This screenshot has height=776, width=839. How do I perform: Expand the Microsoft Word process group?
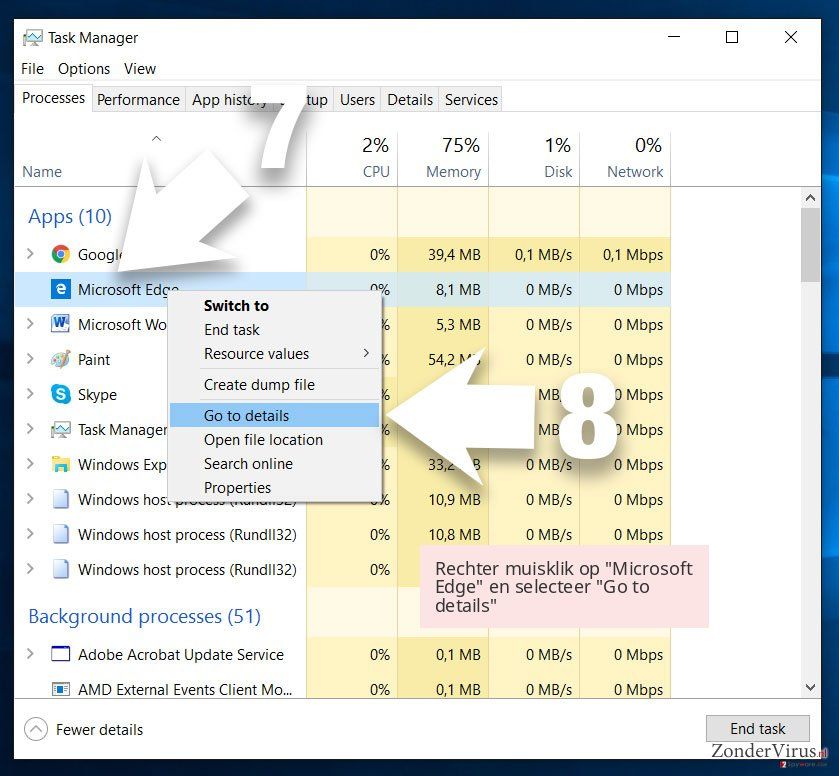[30, 324]
